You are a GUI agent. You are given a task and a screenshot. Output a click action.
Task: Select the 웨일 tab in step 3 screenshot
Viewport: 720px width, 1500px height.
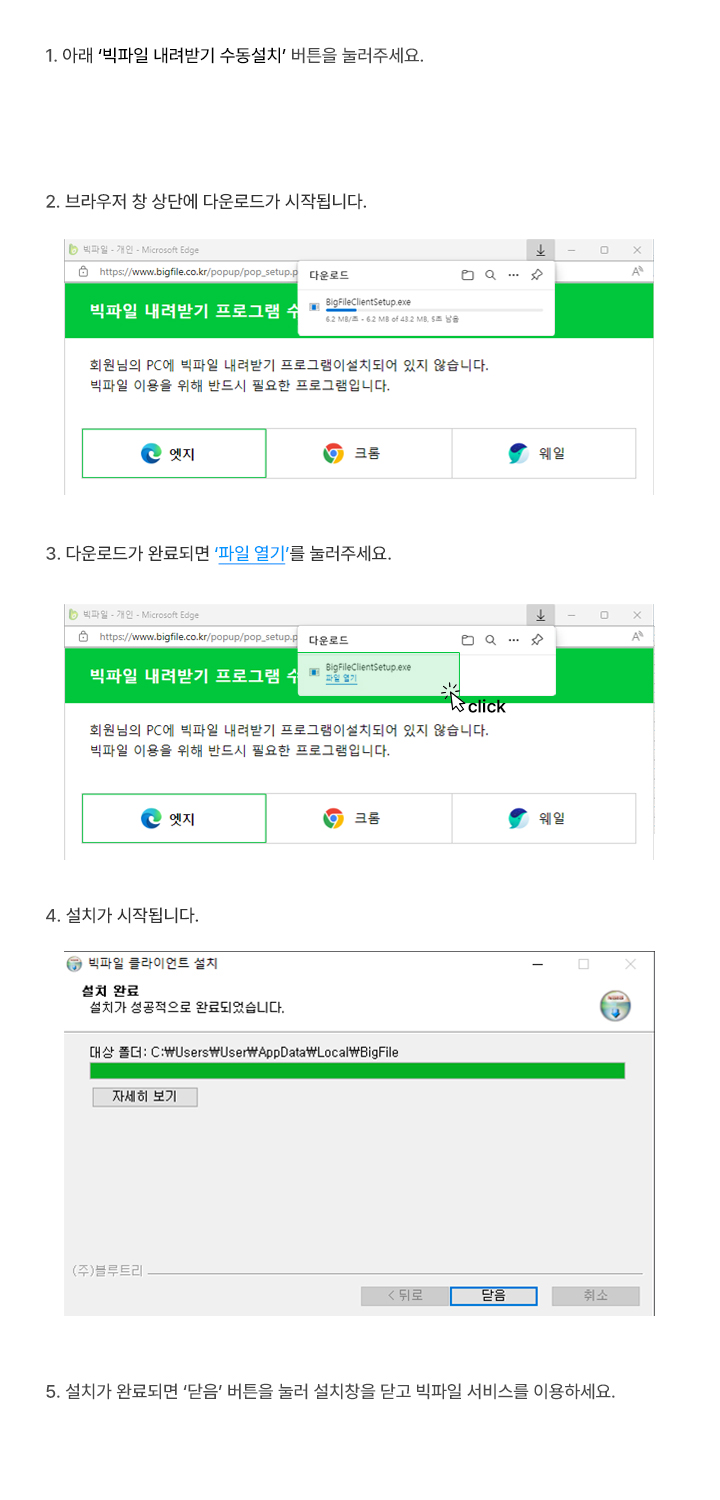tap(544, 818)
